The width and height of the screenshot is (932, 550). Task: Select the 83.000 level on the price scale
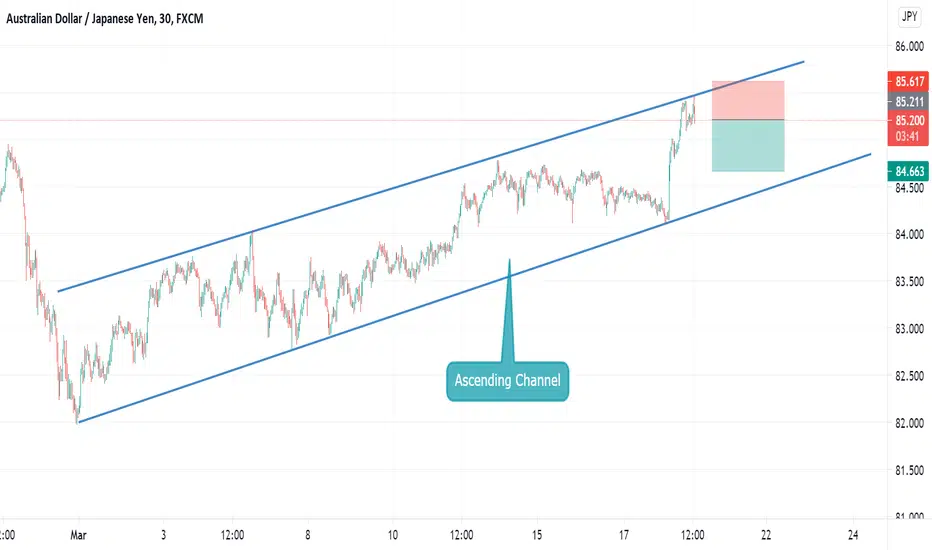(x=909, y=329)
